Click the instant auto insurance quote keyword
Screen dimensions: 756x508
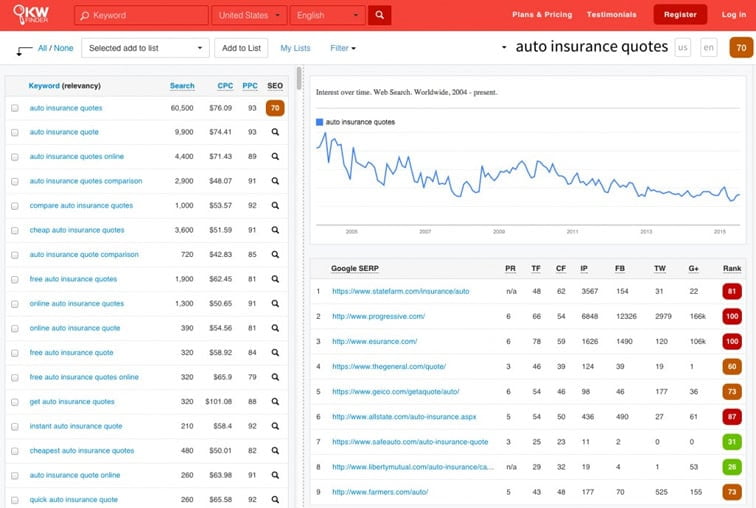tap(76, 426)
